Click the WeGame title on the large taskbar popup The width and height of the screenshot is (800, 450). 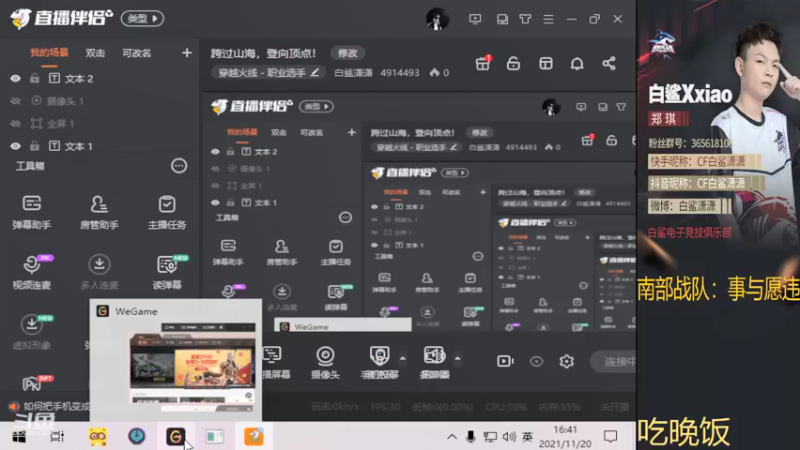pos(136,311)
